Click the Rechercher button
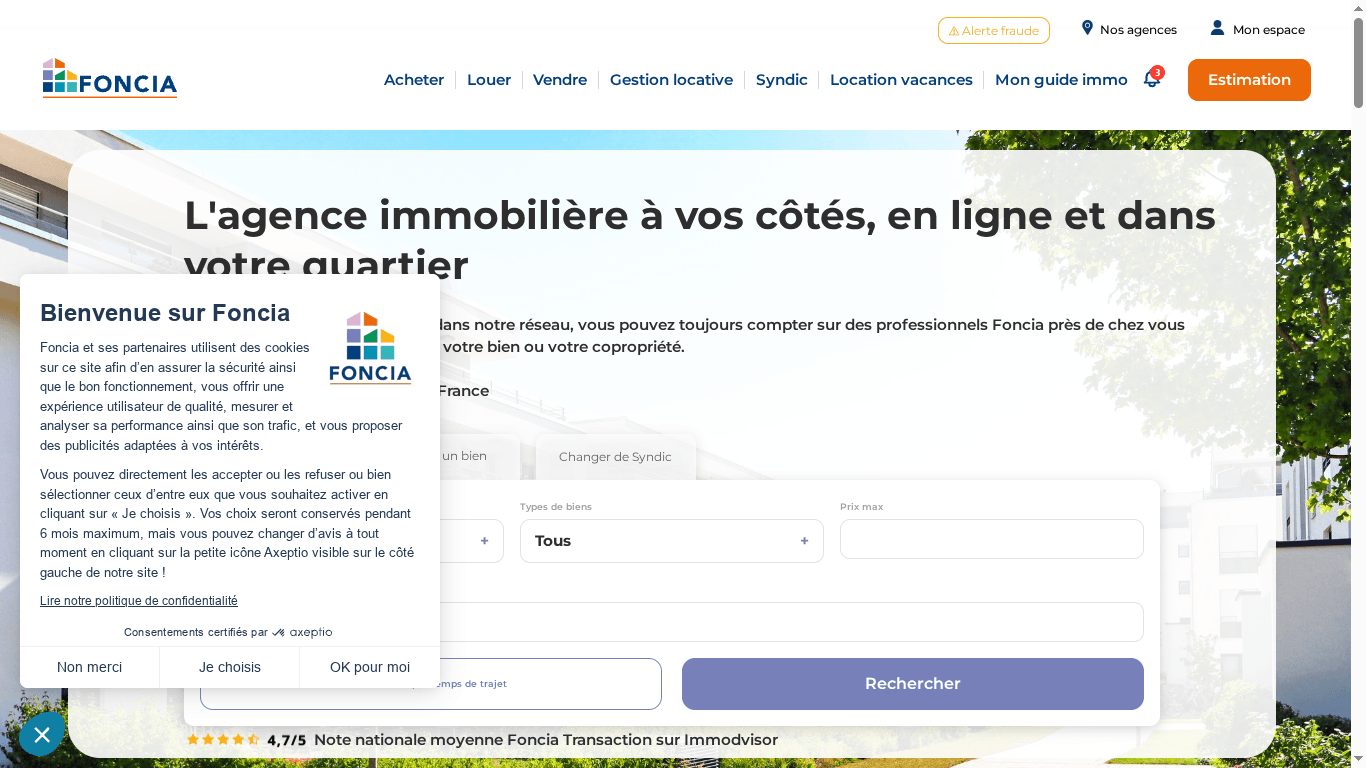 pyautogui.click(x=911, y=684)
